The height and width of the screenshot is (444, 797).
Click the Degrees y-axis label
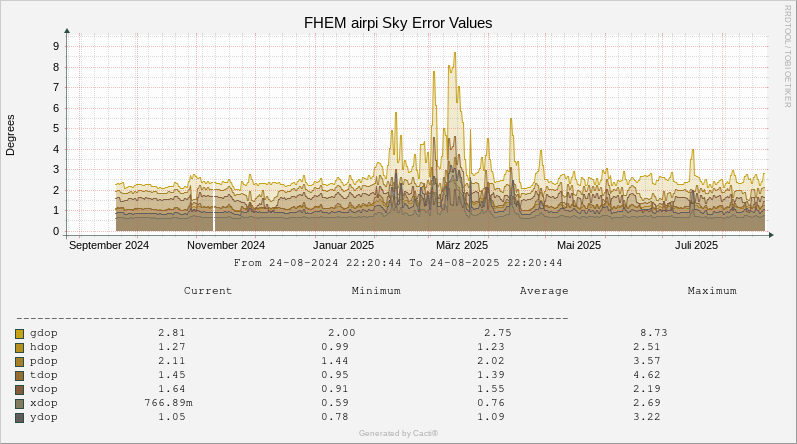(10, 135)
